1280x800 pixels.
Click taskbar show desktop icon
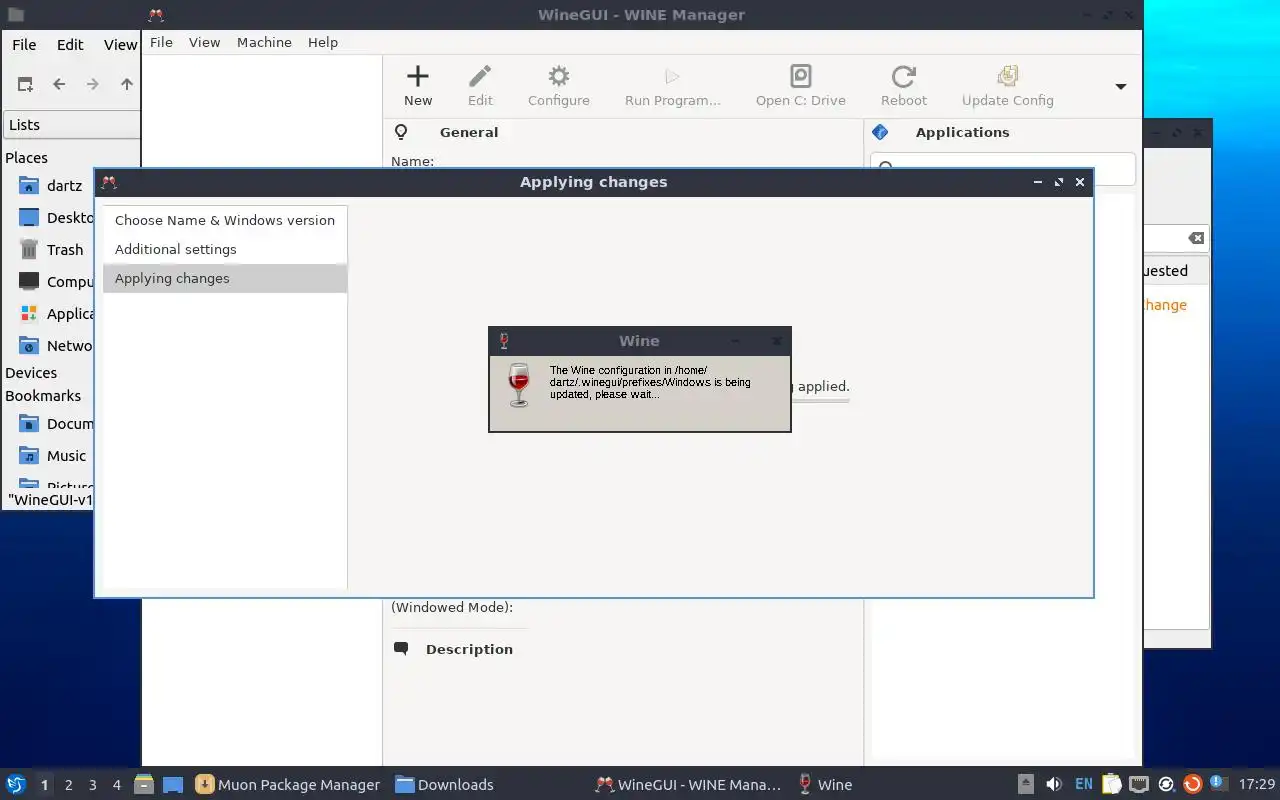173,785
